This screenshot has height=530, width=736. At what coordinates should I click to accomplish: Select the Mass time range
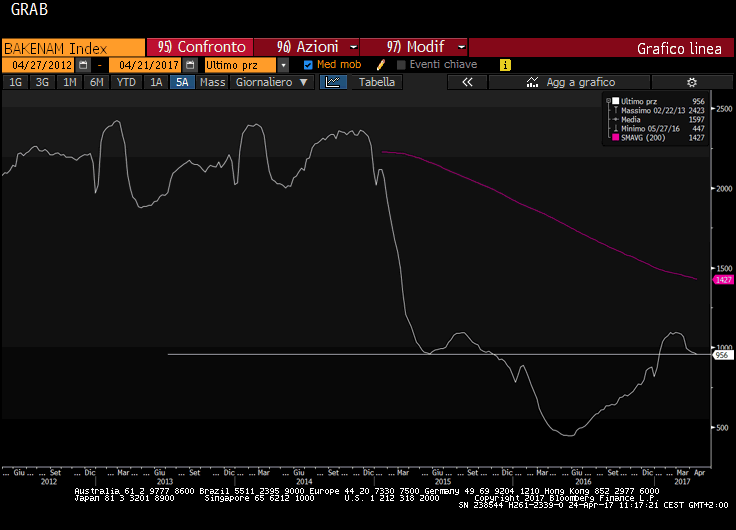212,82
